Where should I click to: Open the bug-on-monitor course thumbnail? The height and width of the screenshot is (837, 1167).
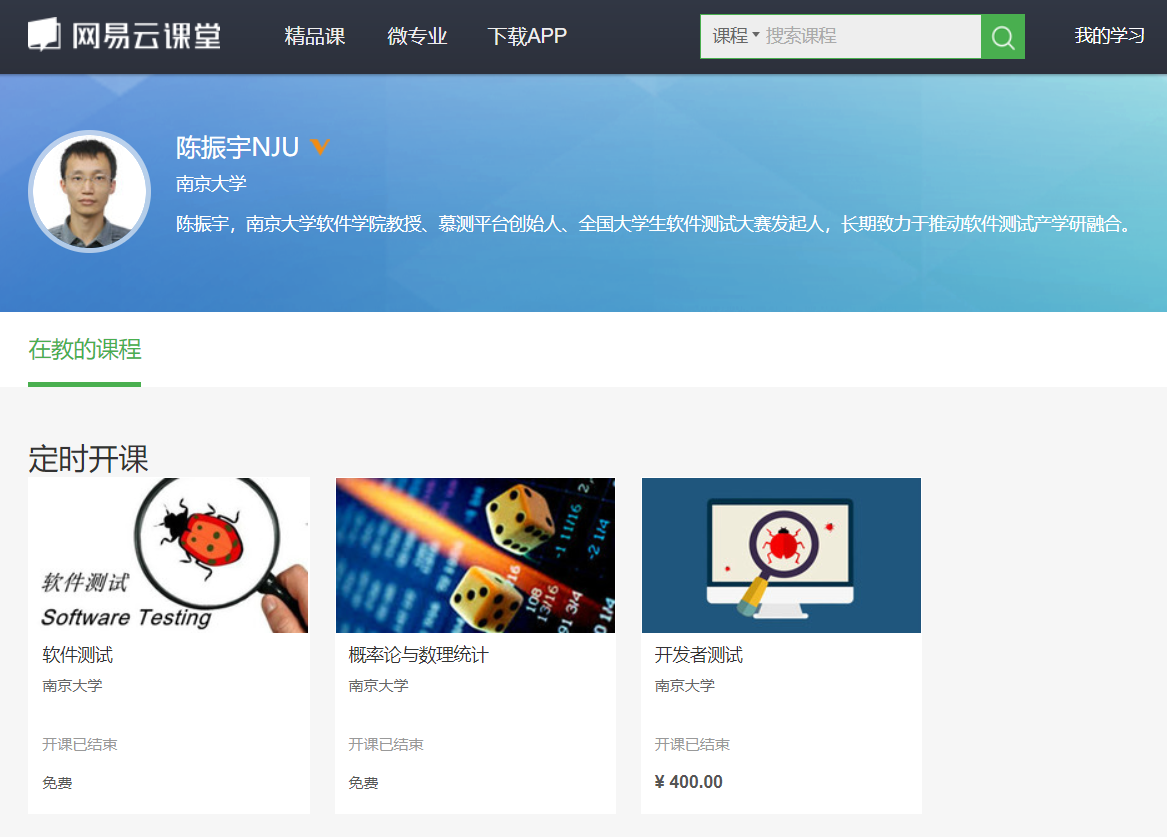click(x=781, y=556)
